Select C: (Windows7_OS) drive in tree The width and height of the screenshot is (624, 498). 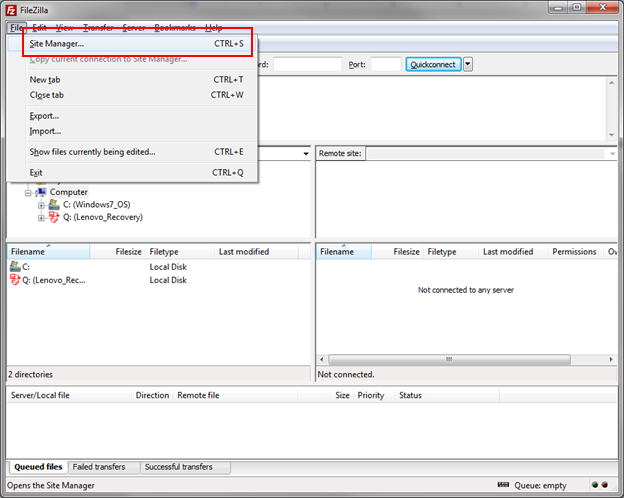coord(97,205)
